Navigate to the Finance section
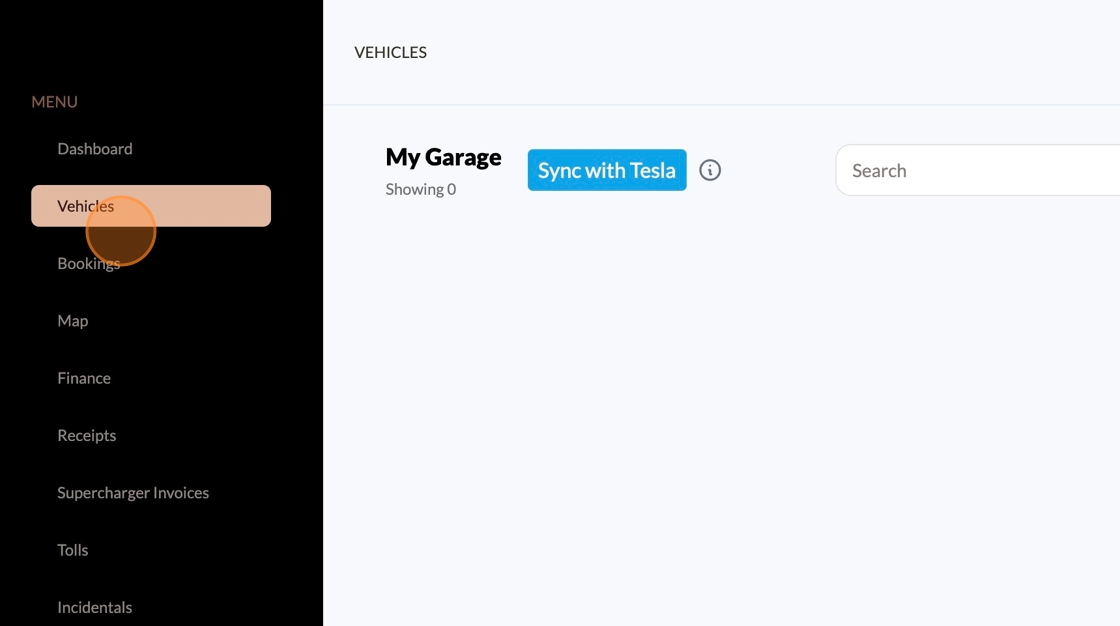This screenshot has width=1120, height=626. (84, 378)
